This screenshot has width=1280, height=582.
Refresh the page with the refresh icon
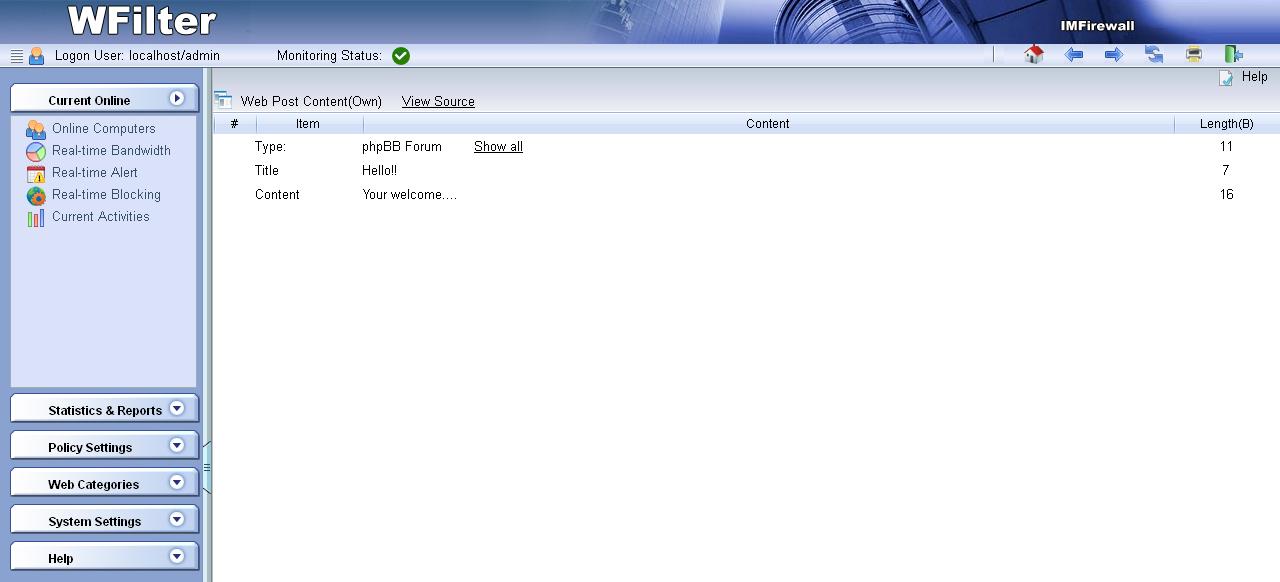[1154, 55]
